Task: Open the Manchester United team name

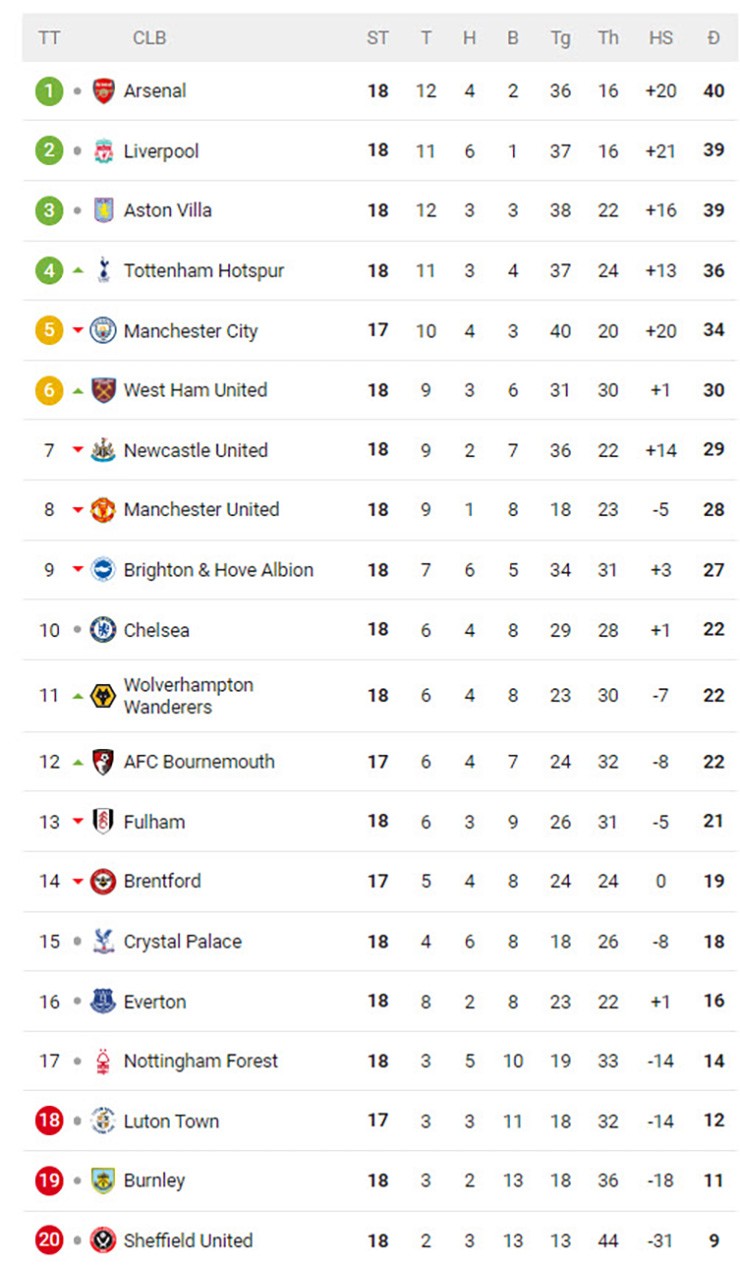Action: (201, 510)
